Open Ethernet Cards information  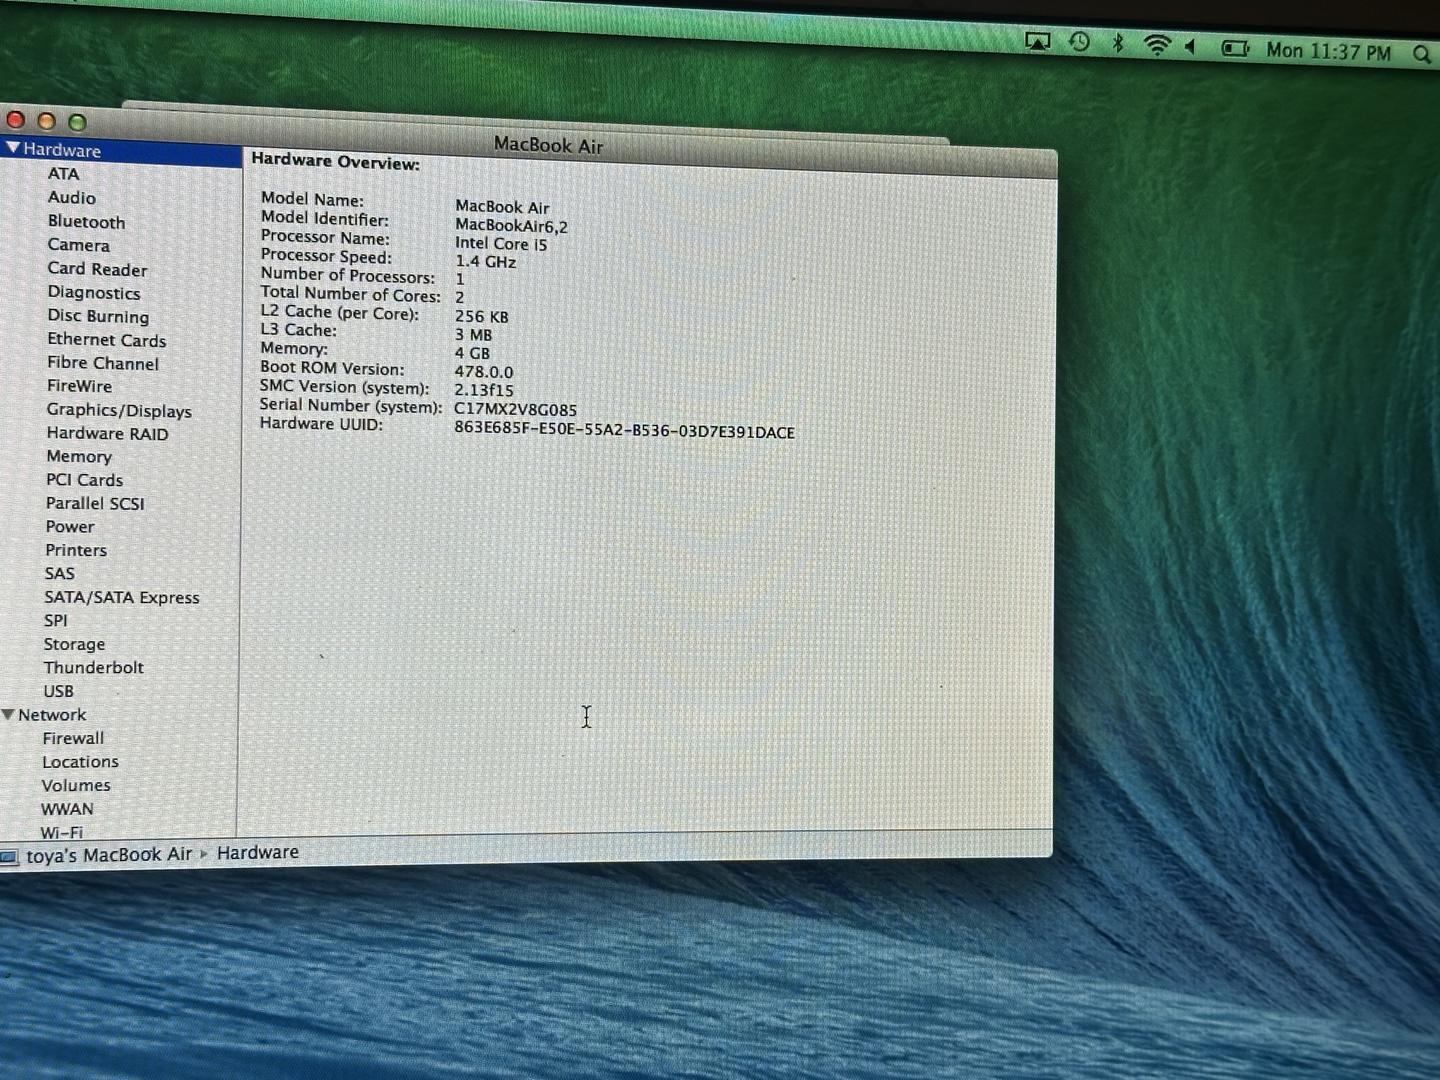106,340
